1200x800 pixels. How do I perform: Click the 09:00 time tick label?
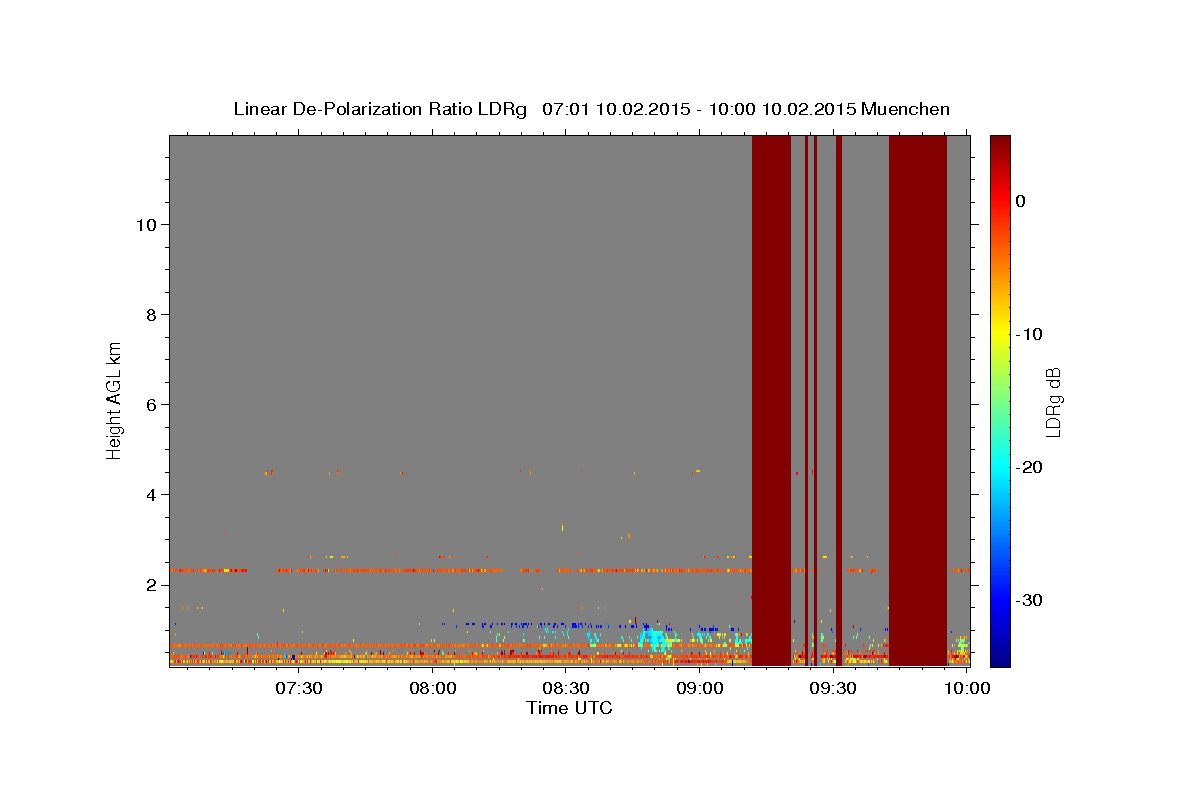coord(699,689)
